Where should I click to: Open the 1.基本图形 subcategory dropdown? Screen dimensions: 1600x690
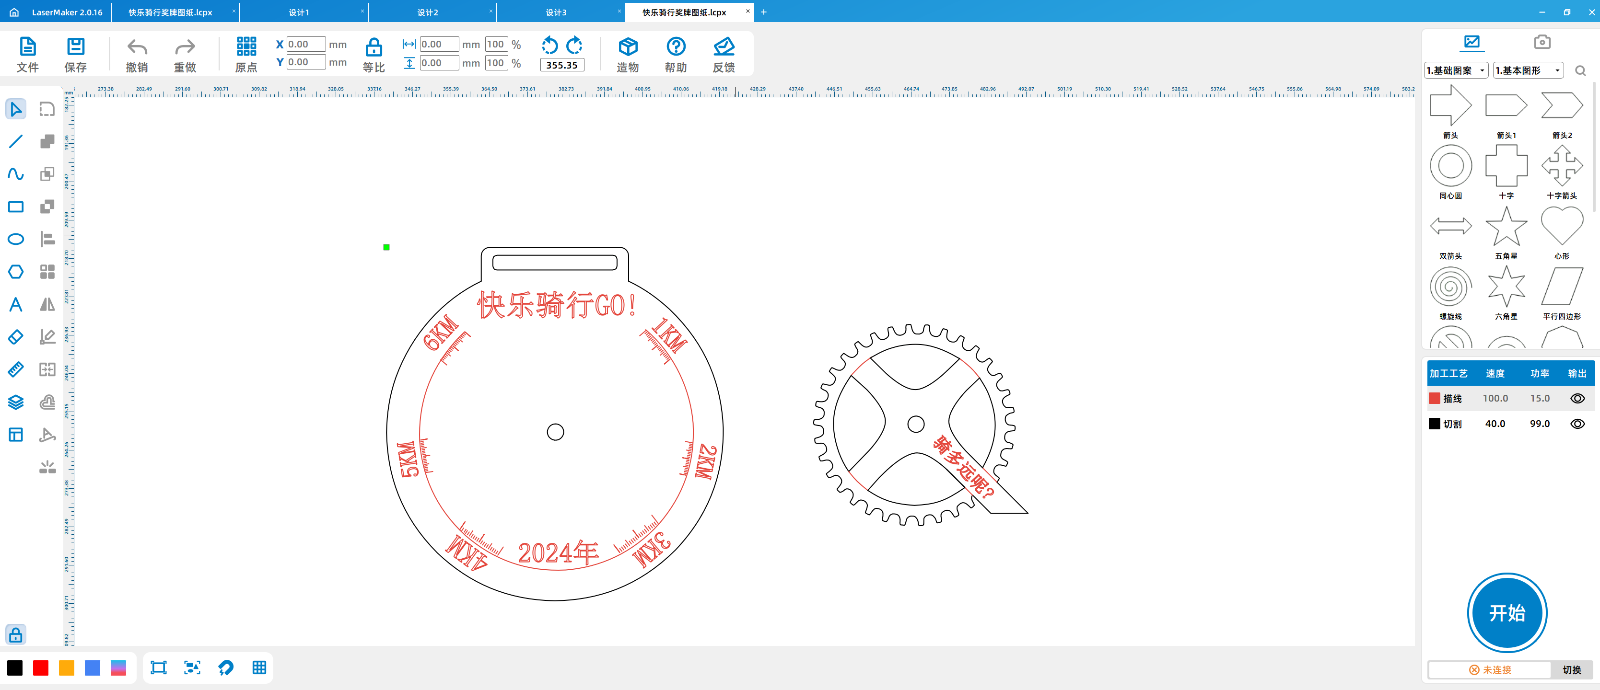coord(1527,71)
